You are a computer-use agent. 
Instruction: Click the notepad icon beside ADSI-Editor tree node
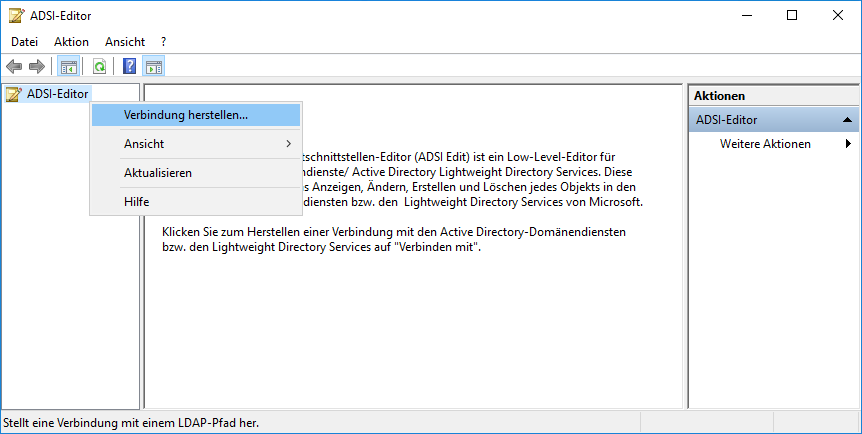coord(14,94)
